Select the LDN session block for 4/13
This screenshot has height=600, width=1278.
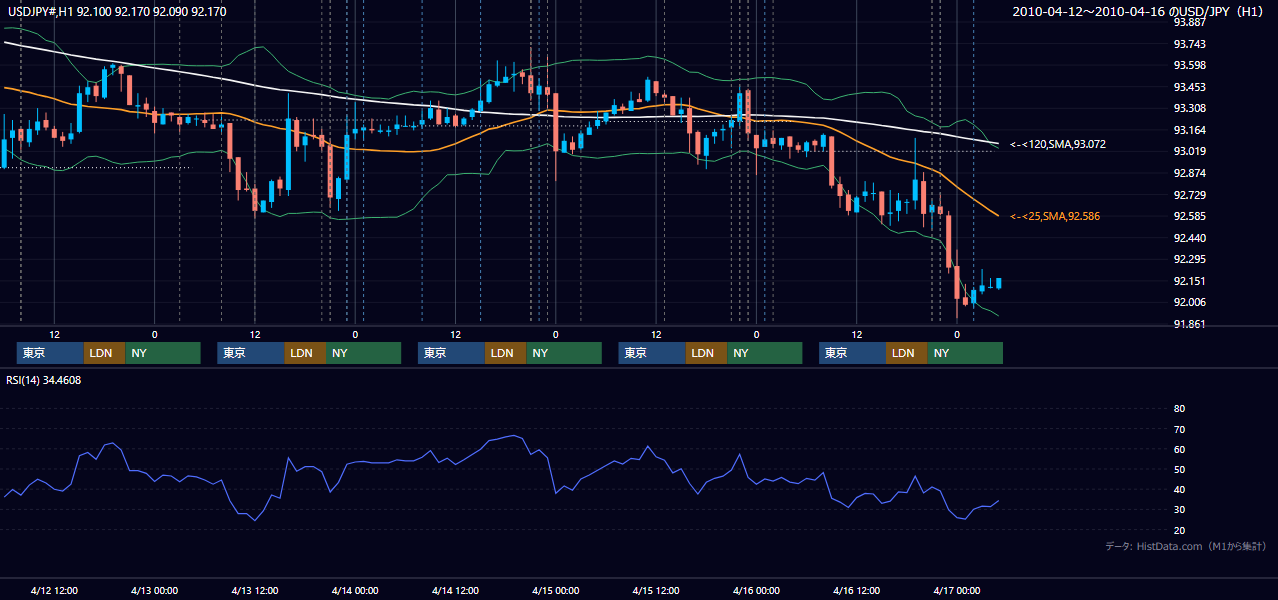point(305,353)
